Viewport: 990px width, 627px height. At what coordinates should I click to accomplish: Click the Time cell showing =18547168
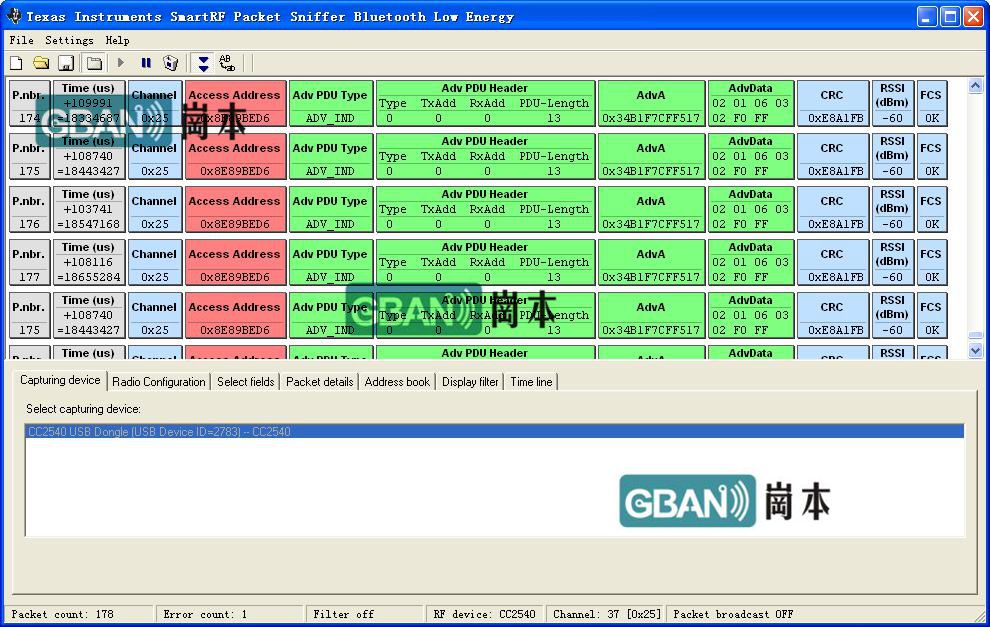88,210
